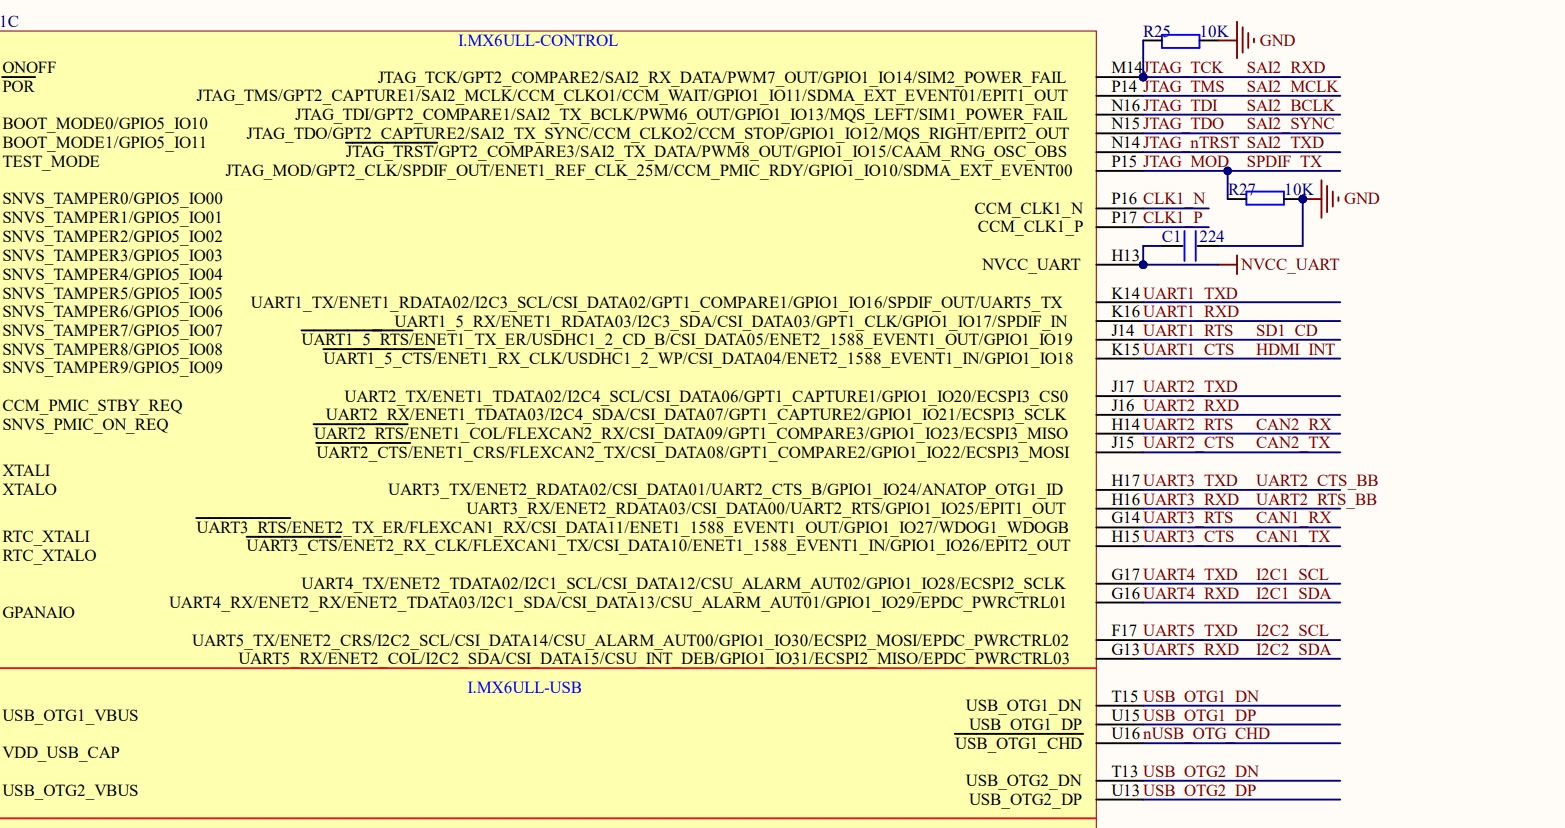Select resistor R27 symbol
Image resolution: width=1565 pixels, height=828 pixels.
tap(1265, 199)
